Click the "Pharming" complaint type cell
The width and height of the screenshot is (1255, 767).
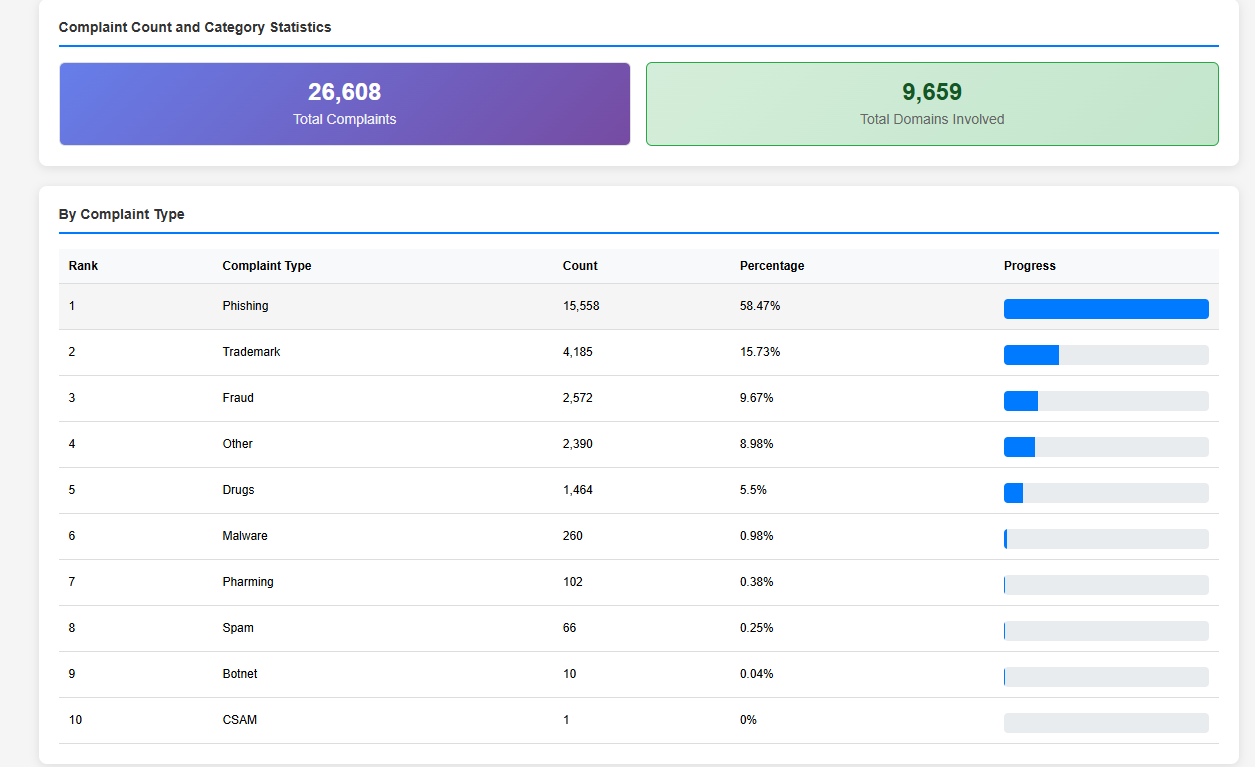[248, 582]
